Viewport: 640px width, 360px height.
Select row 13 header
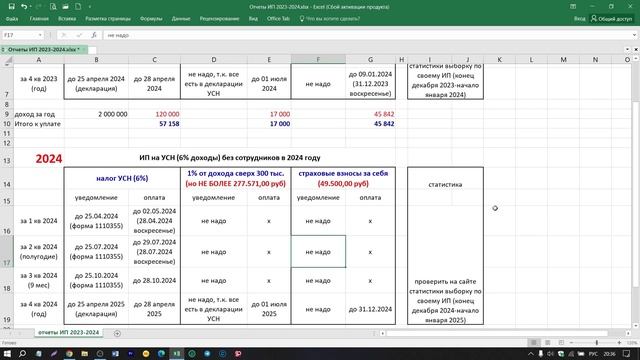(x=7, y=159)
